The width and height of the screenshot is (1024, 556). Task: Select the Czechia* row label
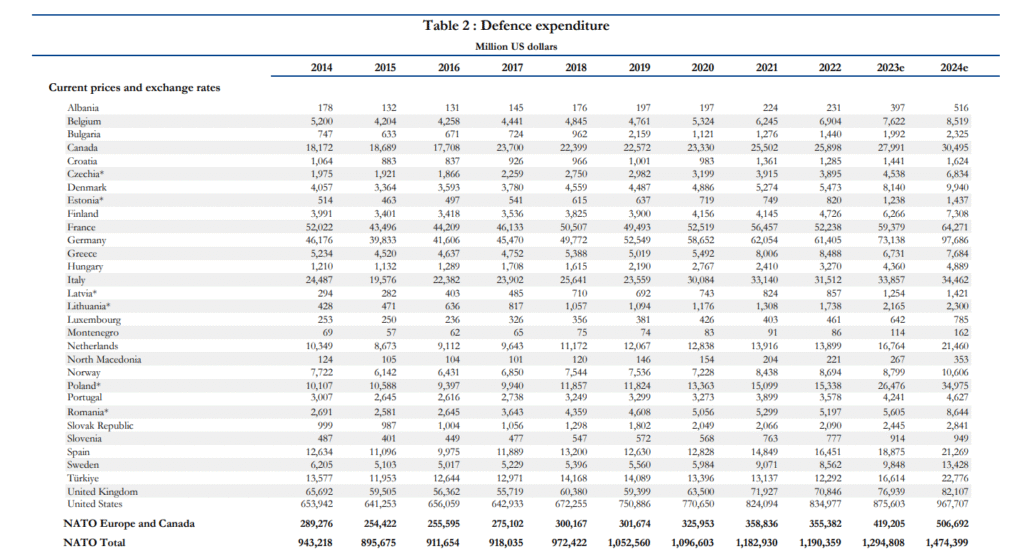coord(86,174)
